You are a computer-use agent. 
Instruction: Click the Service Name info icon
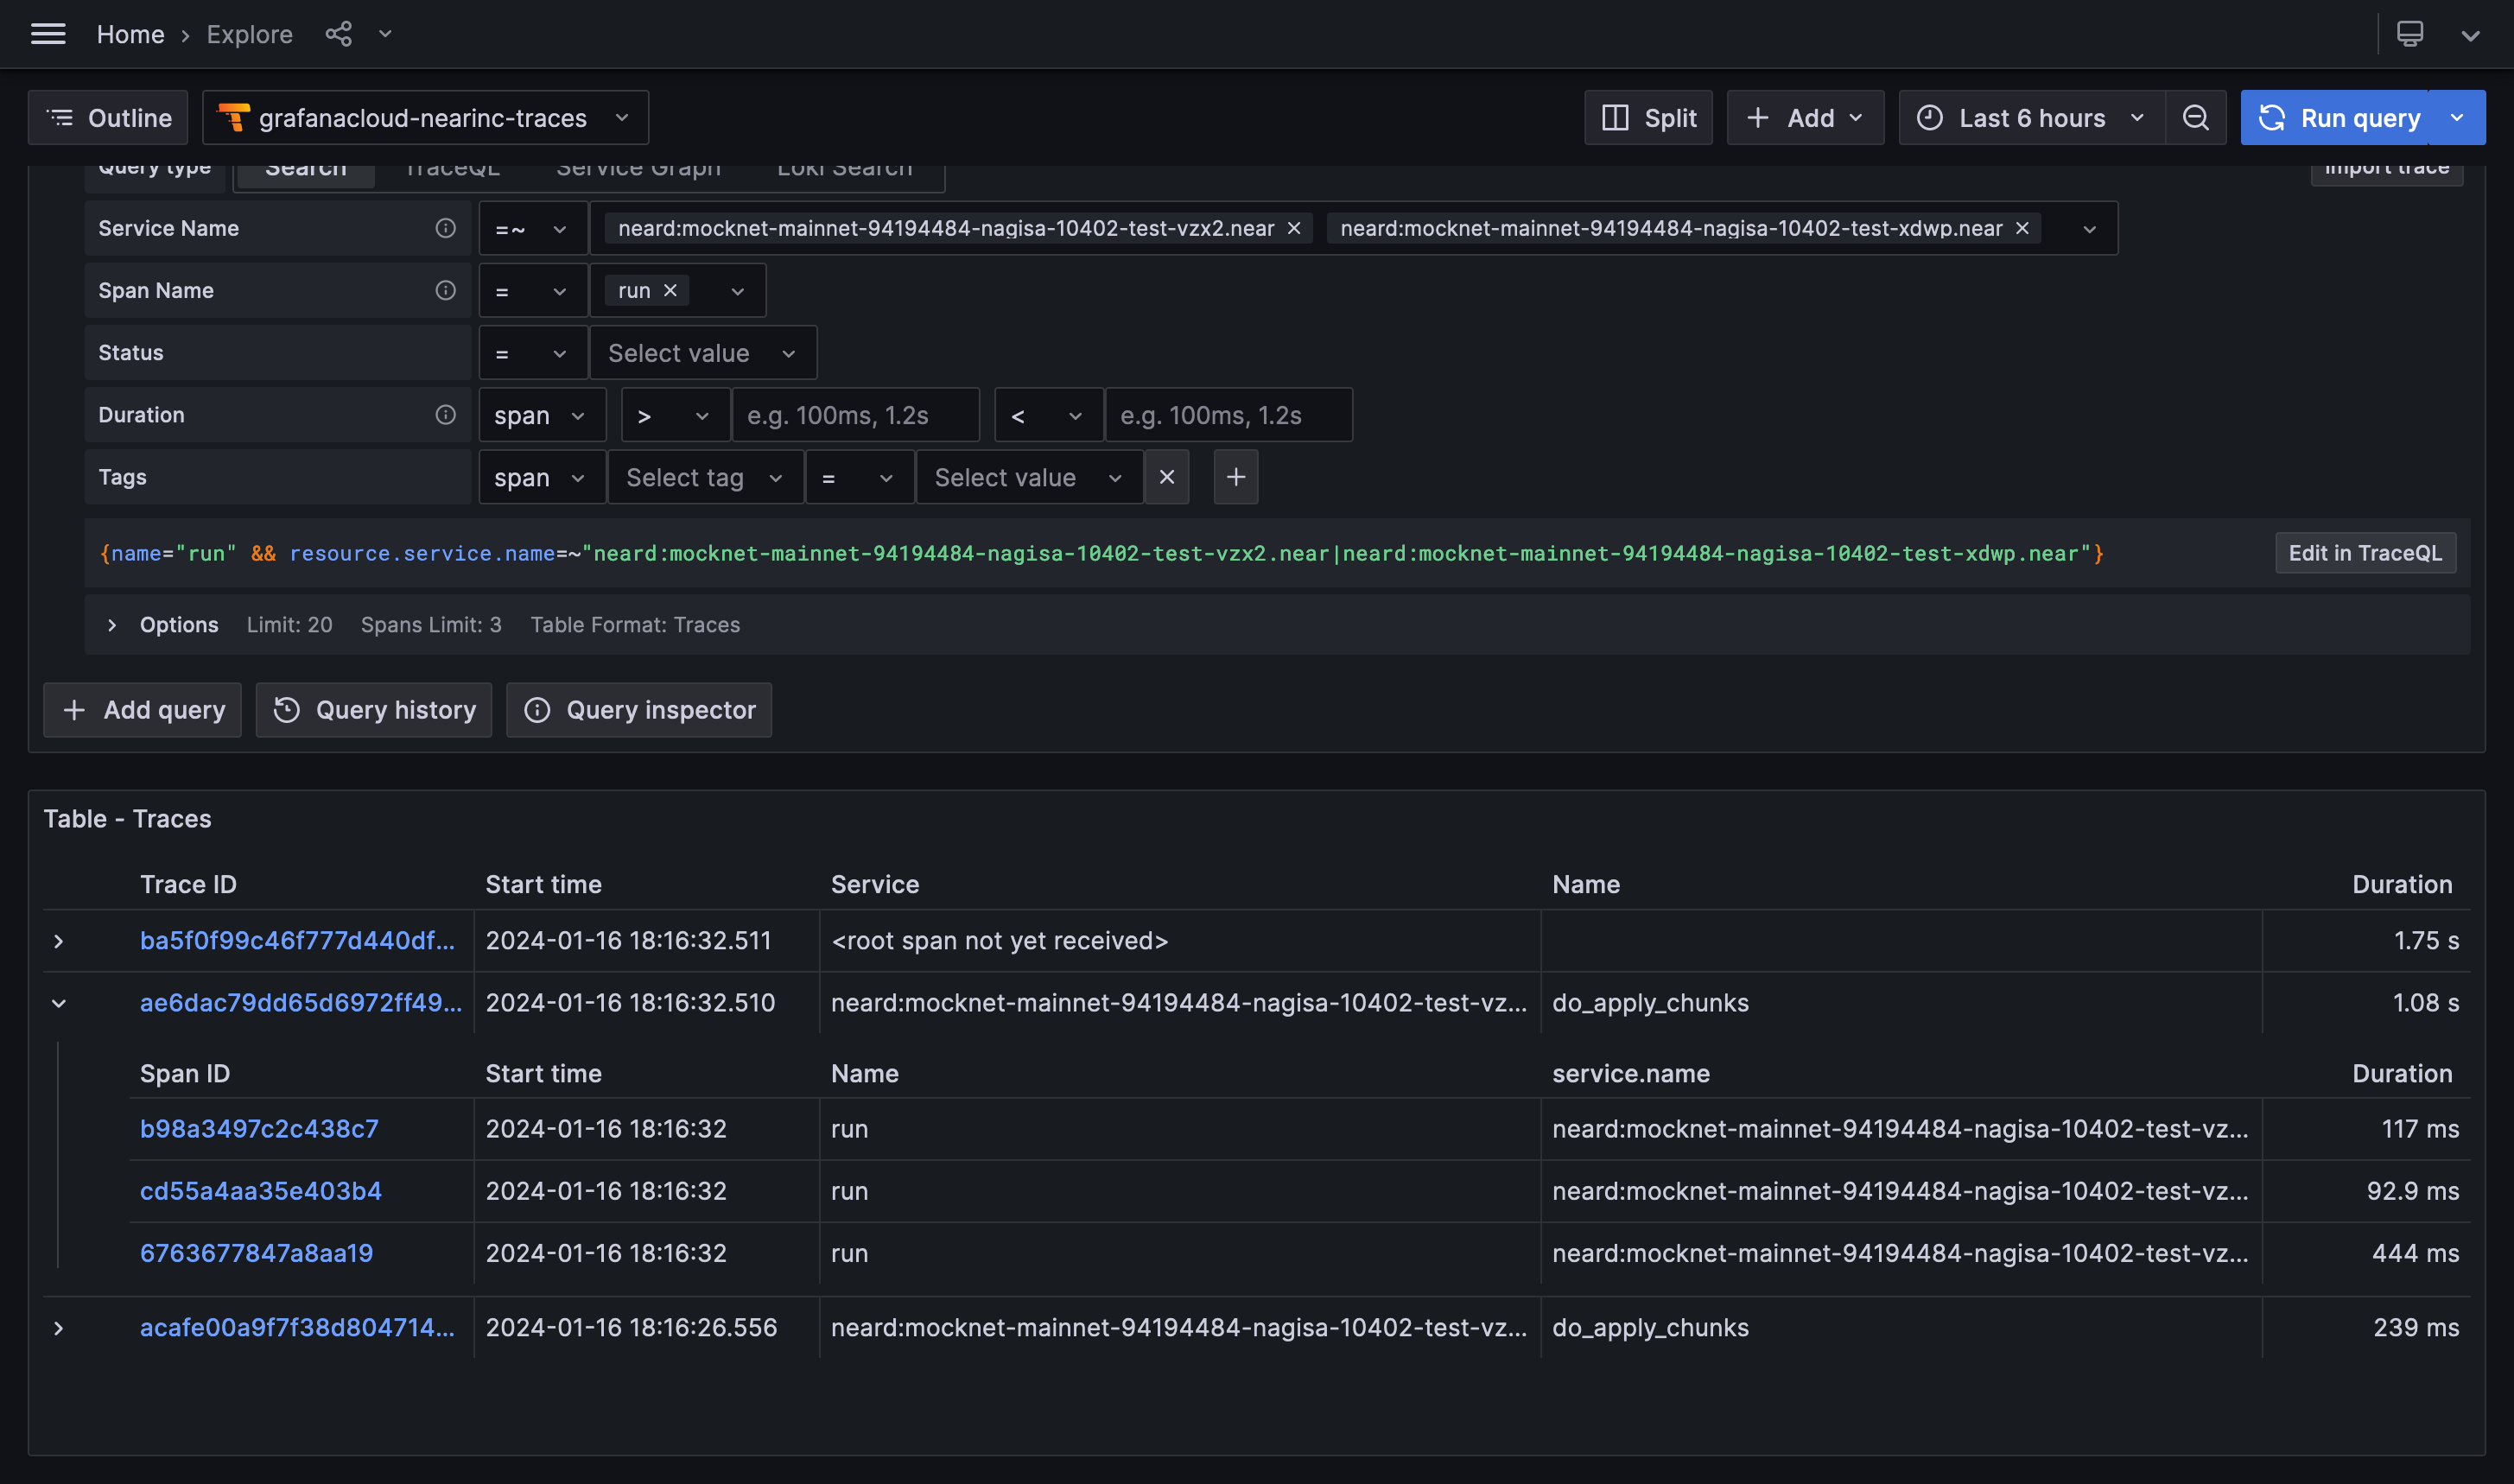pos(444,228)
